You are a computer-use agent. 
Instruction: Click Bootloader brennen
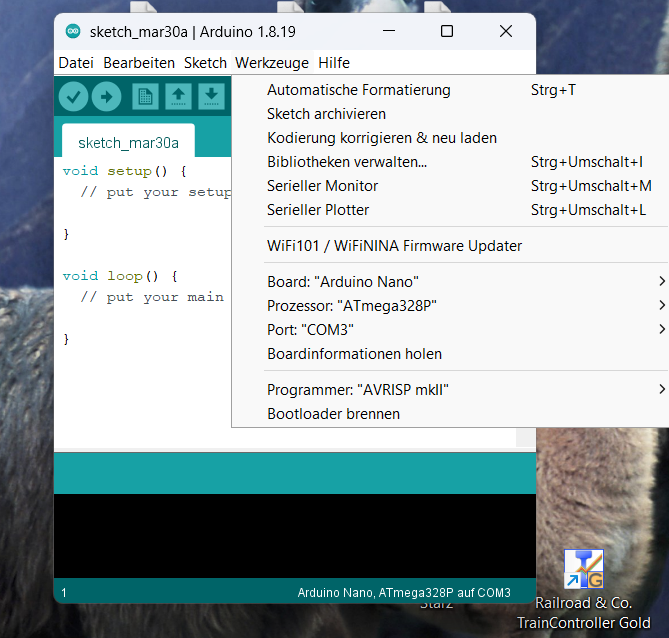tap(333, 414)
